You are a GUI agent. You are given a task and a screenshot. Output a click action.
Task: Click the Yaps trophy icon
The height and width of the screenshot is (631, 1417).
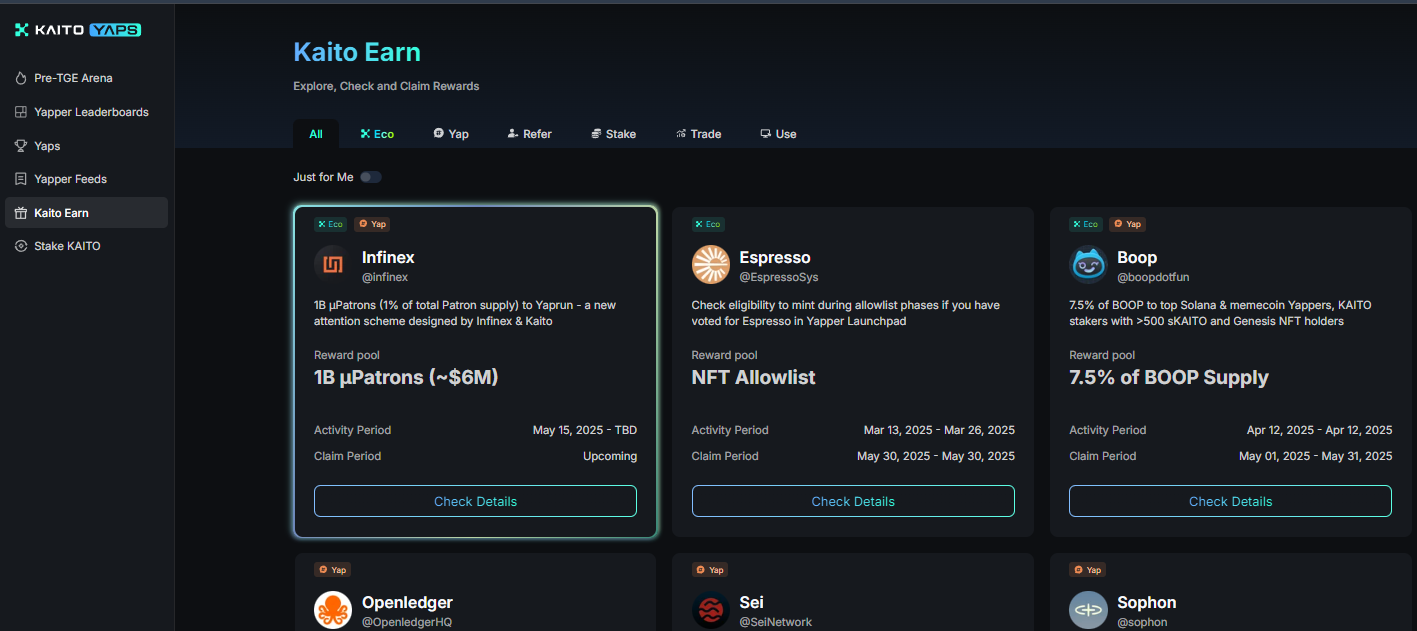click(x=21, y=146)
